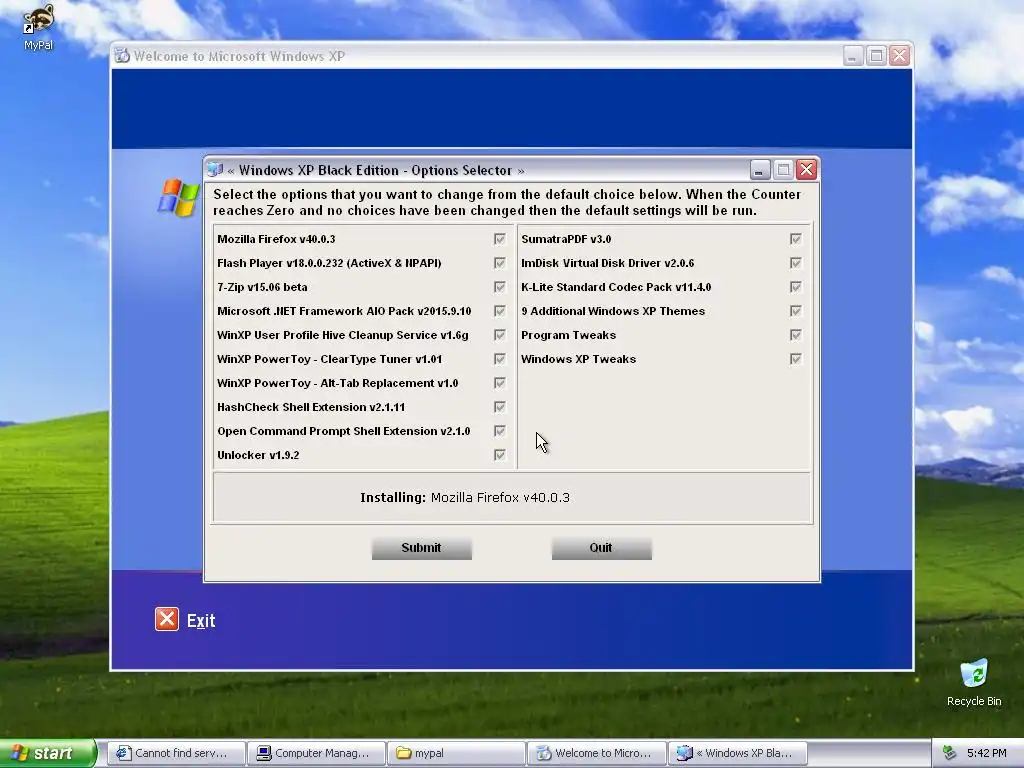
Task: Toggle the Flash Player v18.0.0.232 checkbox
Action: [x=500, y=263]
